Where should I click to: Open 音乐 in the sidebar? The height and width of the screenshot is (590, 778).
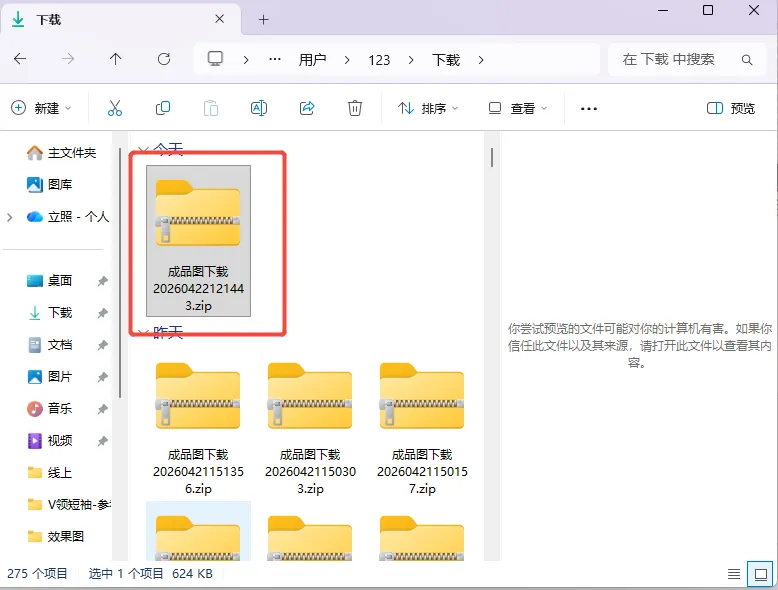click(x=50, y=408)
